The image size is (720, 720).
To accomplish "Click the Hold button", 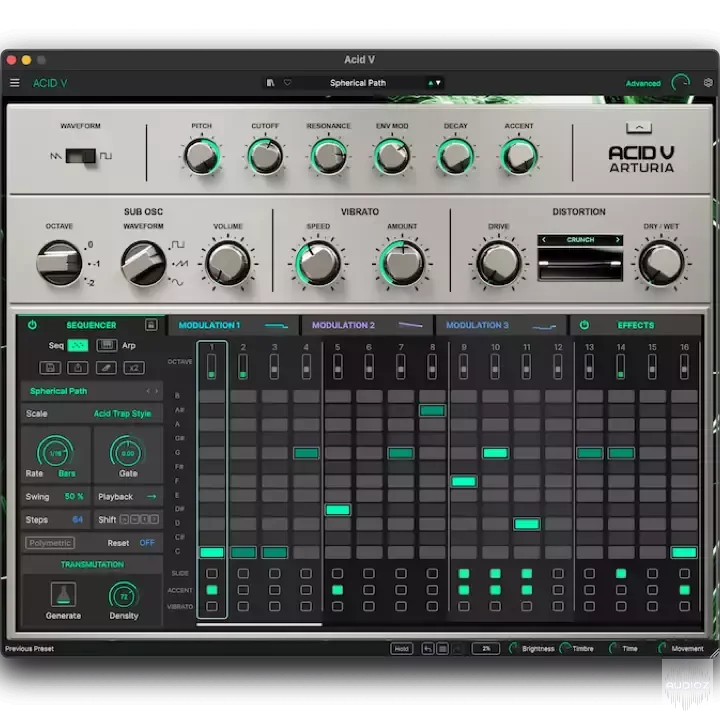I will [401, 648].
